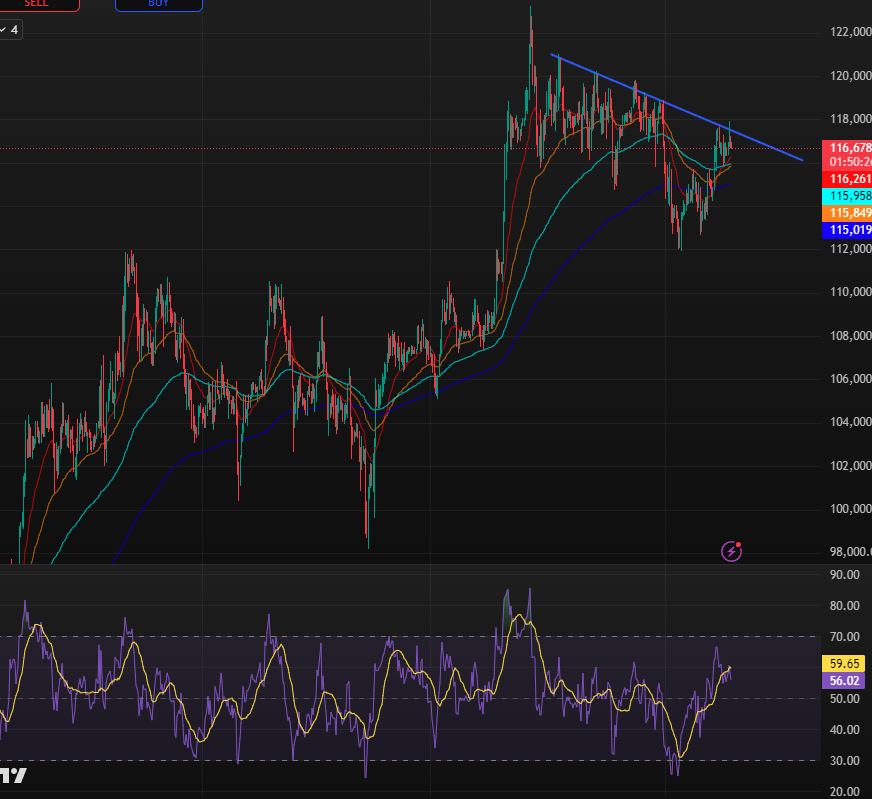Click the 100,000 price axis label
Viewport: 872px width, 799px height.
pos(850,509)
